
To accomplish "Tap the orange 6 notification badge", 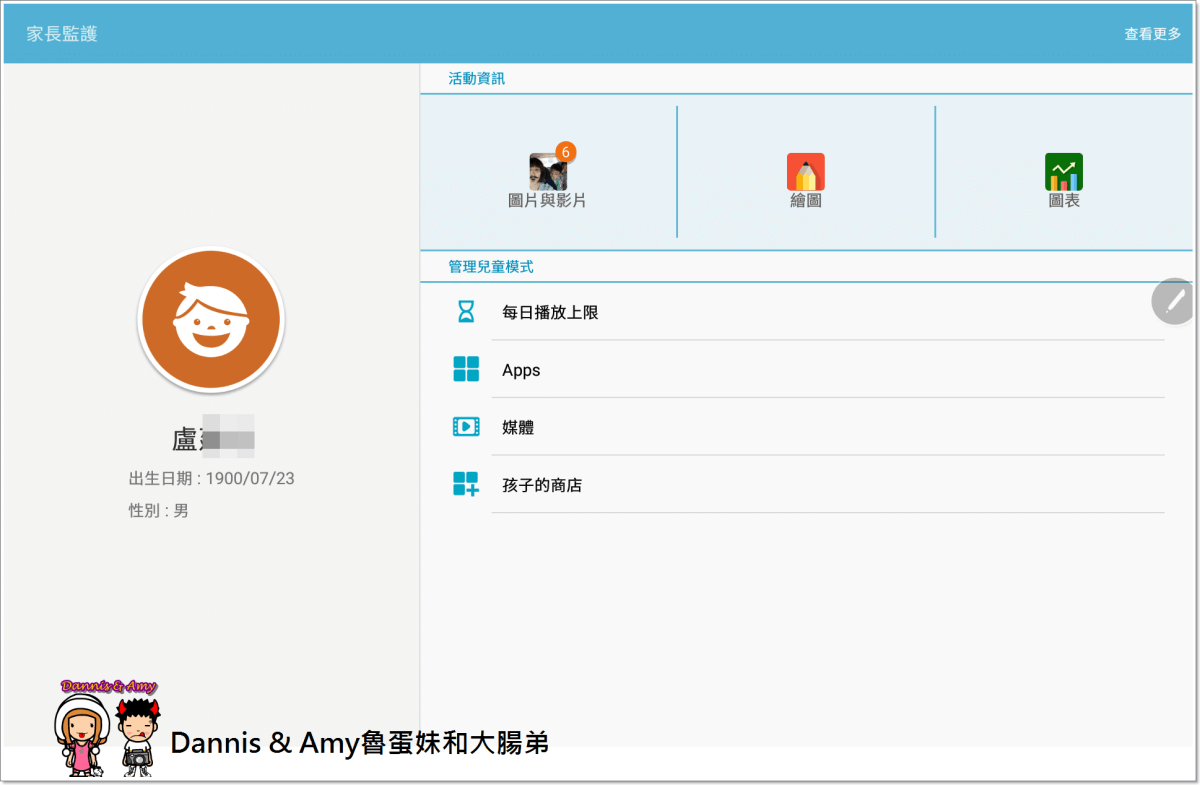I will click(x=565, y=152).
